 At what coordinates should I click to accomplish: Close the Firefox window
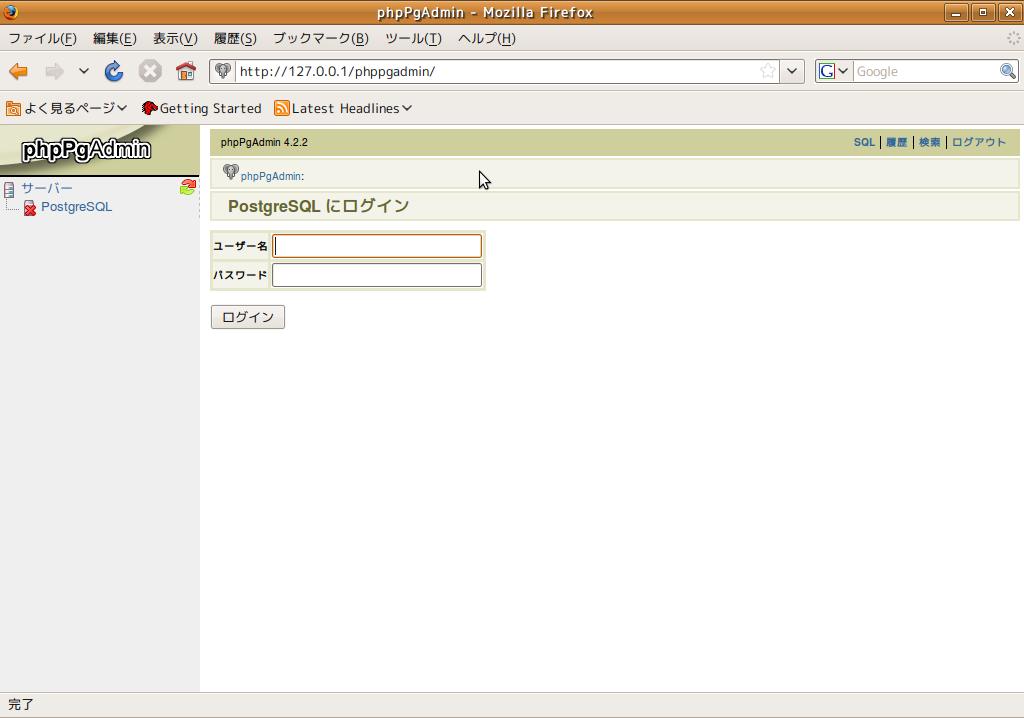tap(1010, 12)
